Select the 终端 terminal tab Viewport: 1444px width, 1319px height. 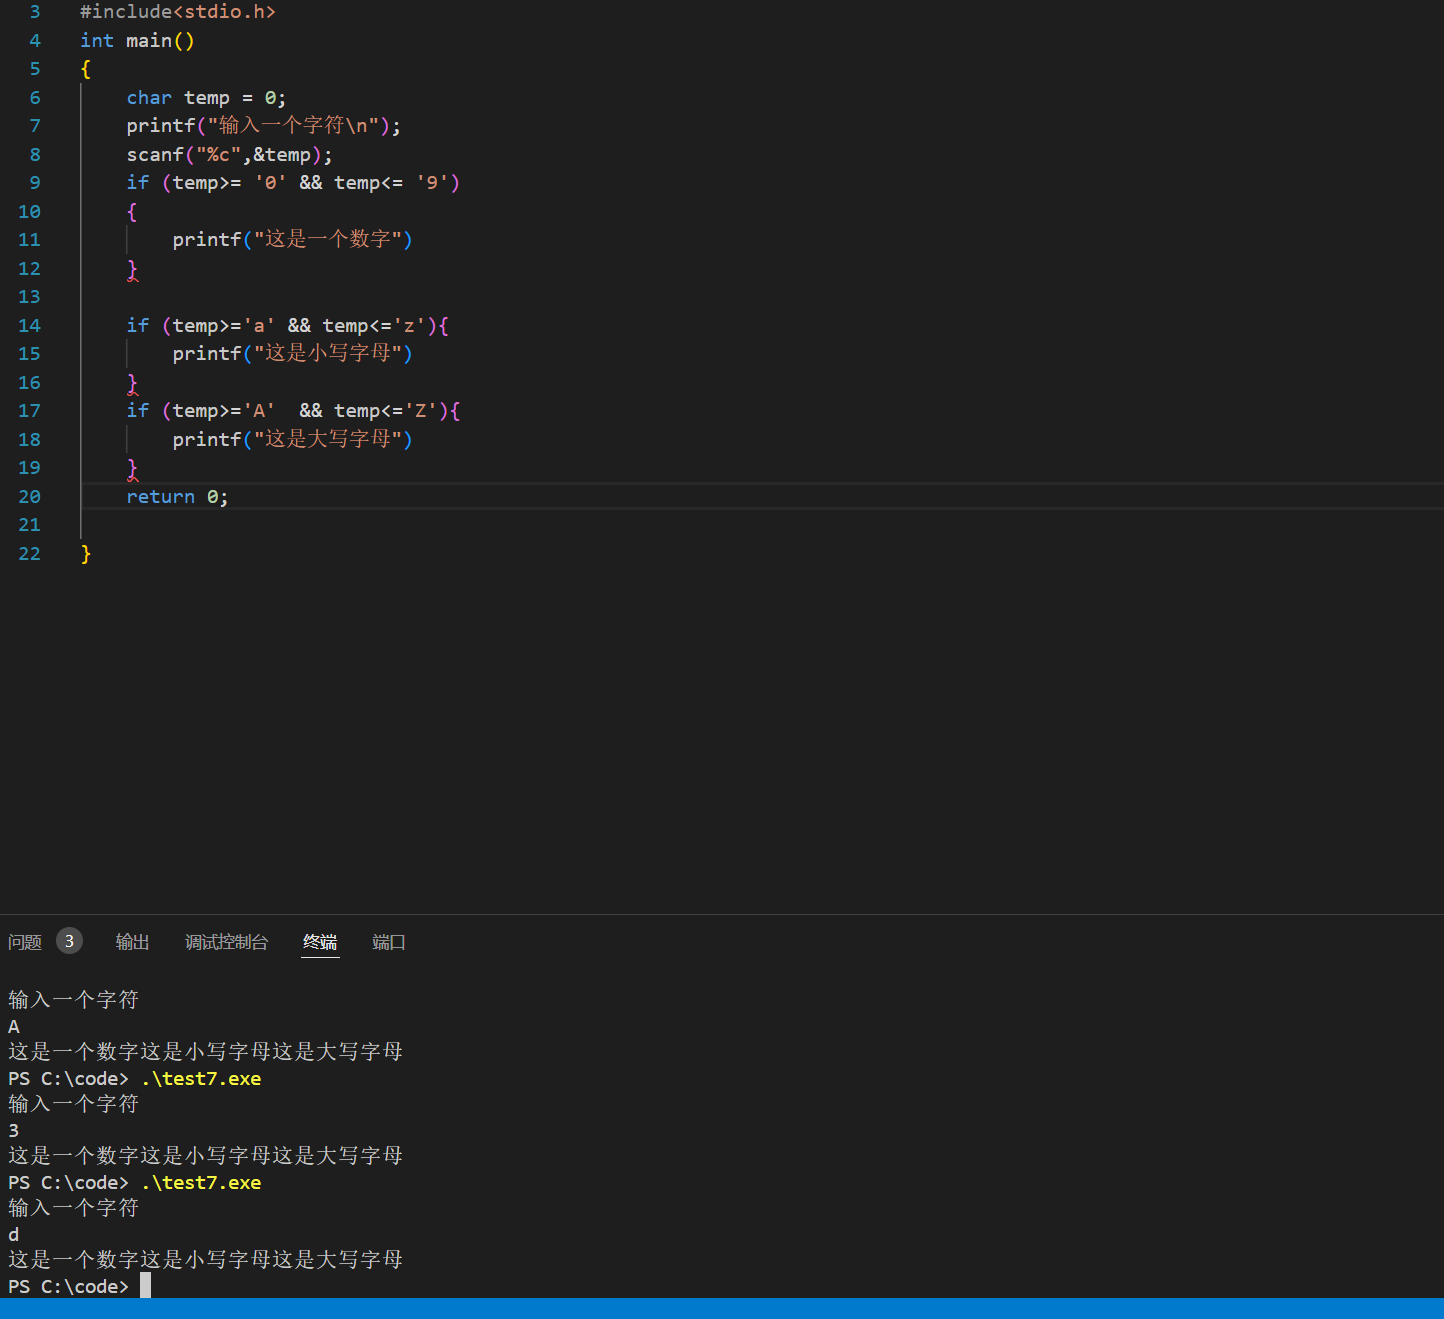click(x=320, y=942)
